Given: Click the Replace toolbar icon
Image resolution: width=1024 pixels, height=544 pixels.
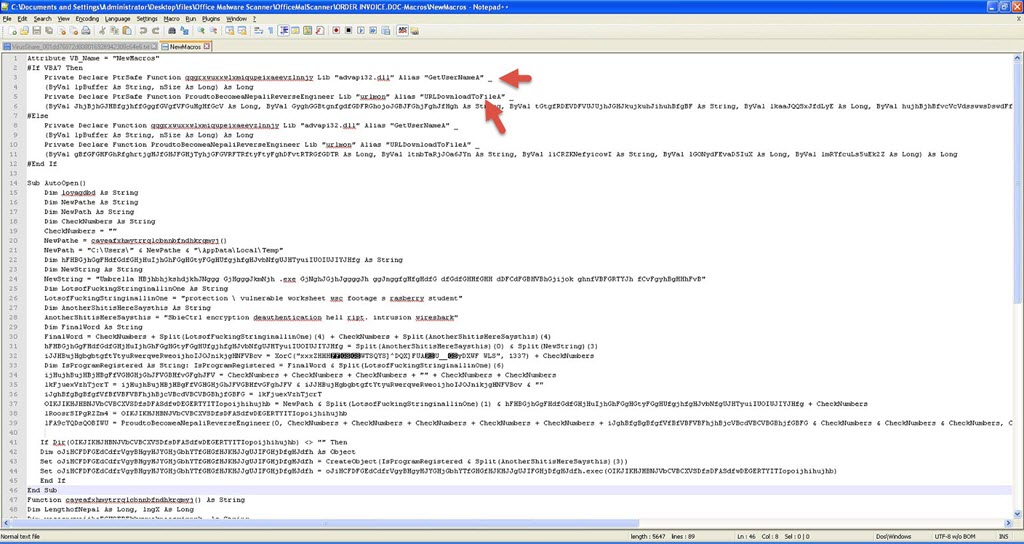Looking at the screenshot, I should 184,31.
